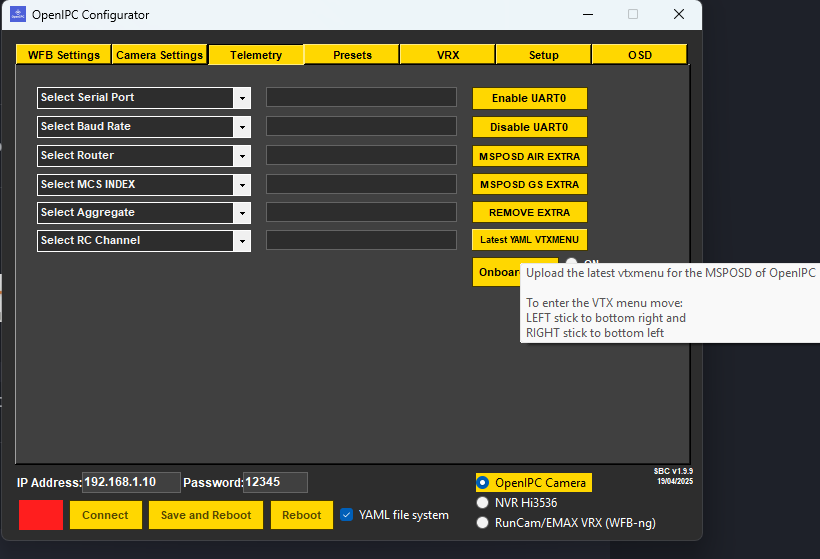Image resolution: width=820 pixels, height=559 pixels.
Task: Open the Camera Settings tab
Action: pyautogui.click(x=160, y=55)
